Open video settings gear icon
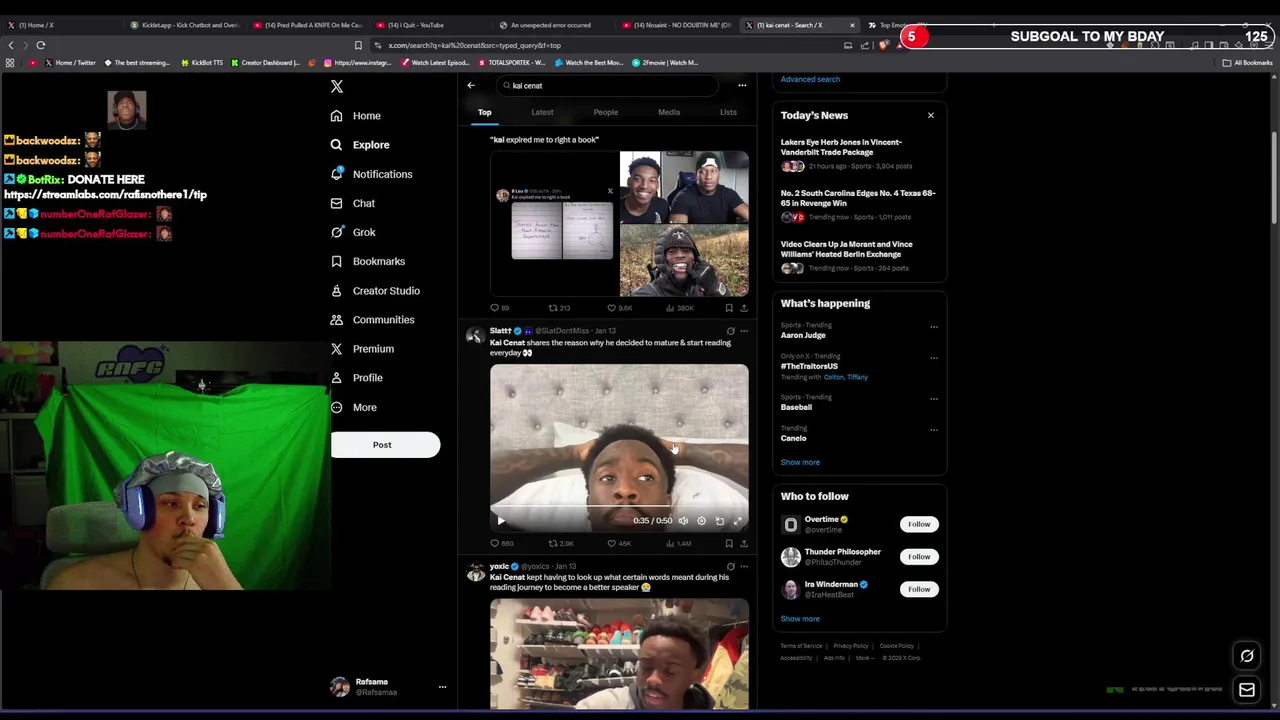The height and width of the screenshot is (720, 1280). [701, 521]
